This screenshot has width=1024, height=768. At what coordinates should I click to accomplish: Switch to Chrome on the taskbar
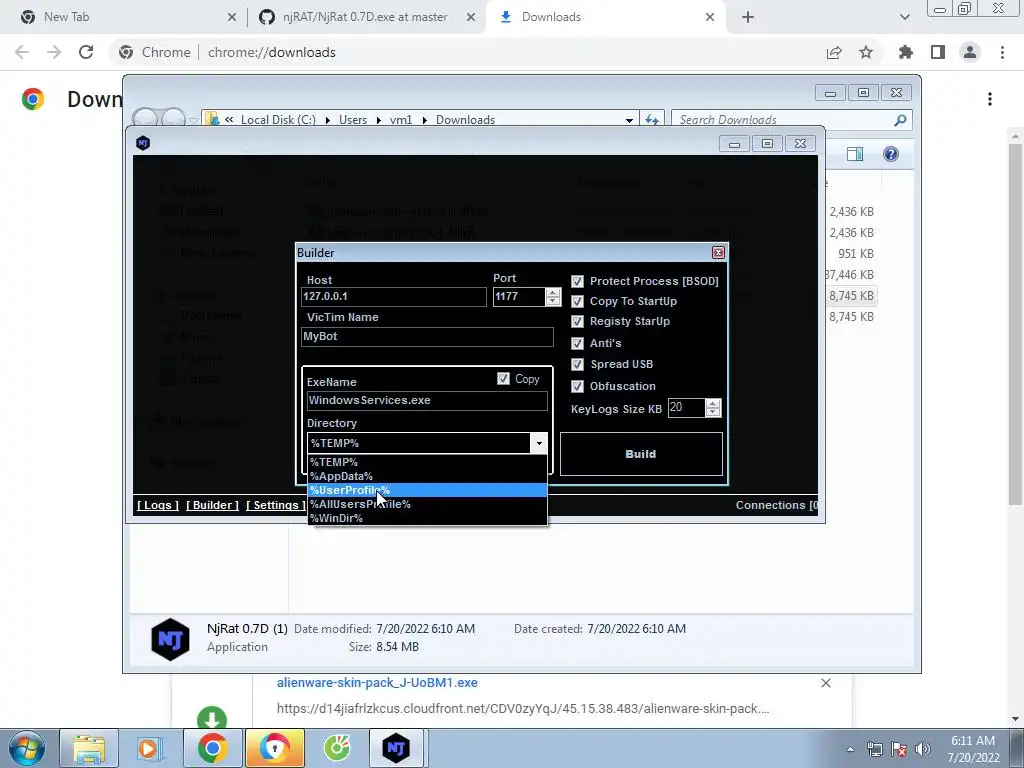tap(212, 748)
